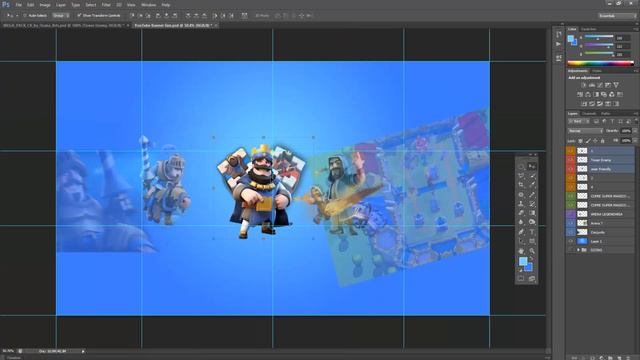The width and height of the screenshot is (640, 360).
Task: Switch to the Channels tab
Action: [589, 113]
